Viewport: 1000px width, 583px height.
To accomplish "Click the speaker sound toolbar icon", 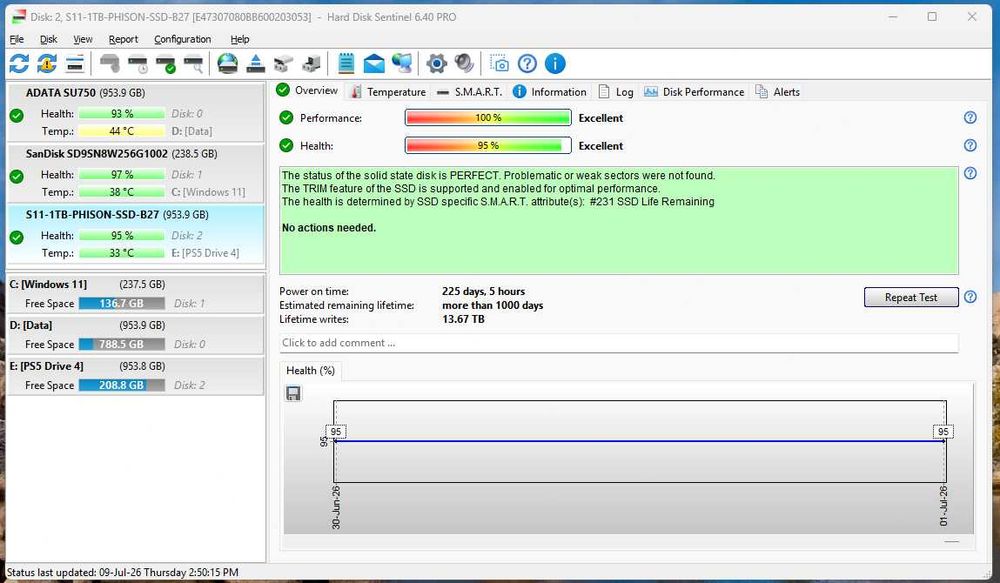I will (x=464, y=64).
